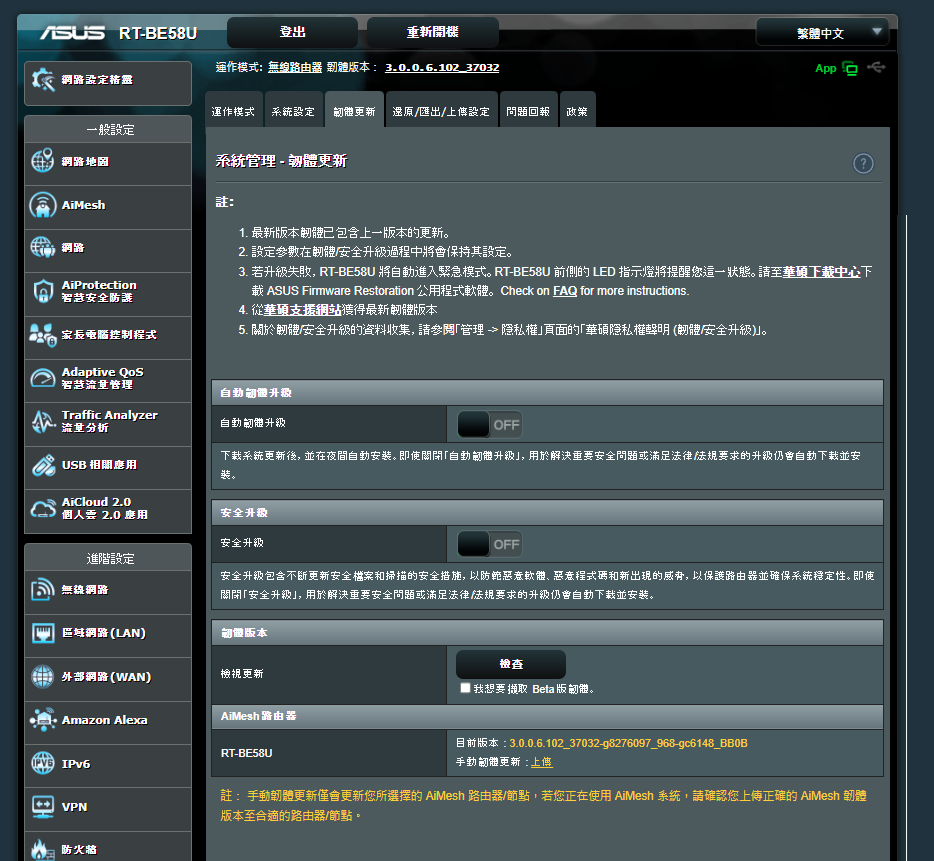Open the 政策 tab
Viewport: 934px width, 861px height.
[x=577, y=111]
